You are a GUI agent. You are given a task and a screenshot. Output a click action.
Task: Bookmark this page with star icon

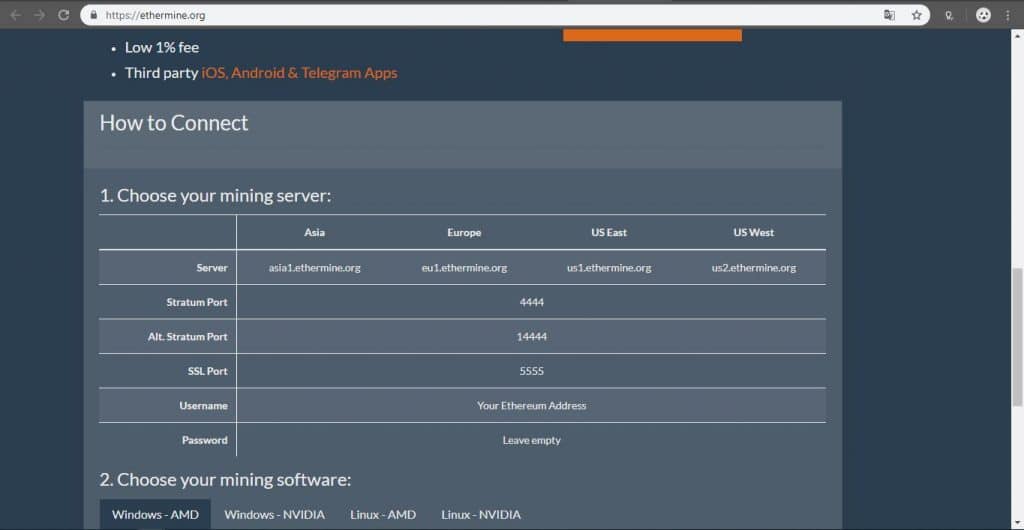(x=916, y=15)
